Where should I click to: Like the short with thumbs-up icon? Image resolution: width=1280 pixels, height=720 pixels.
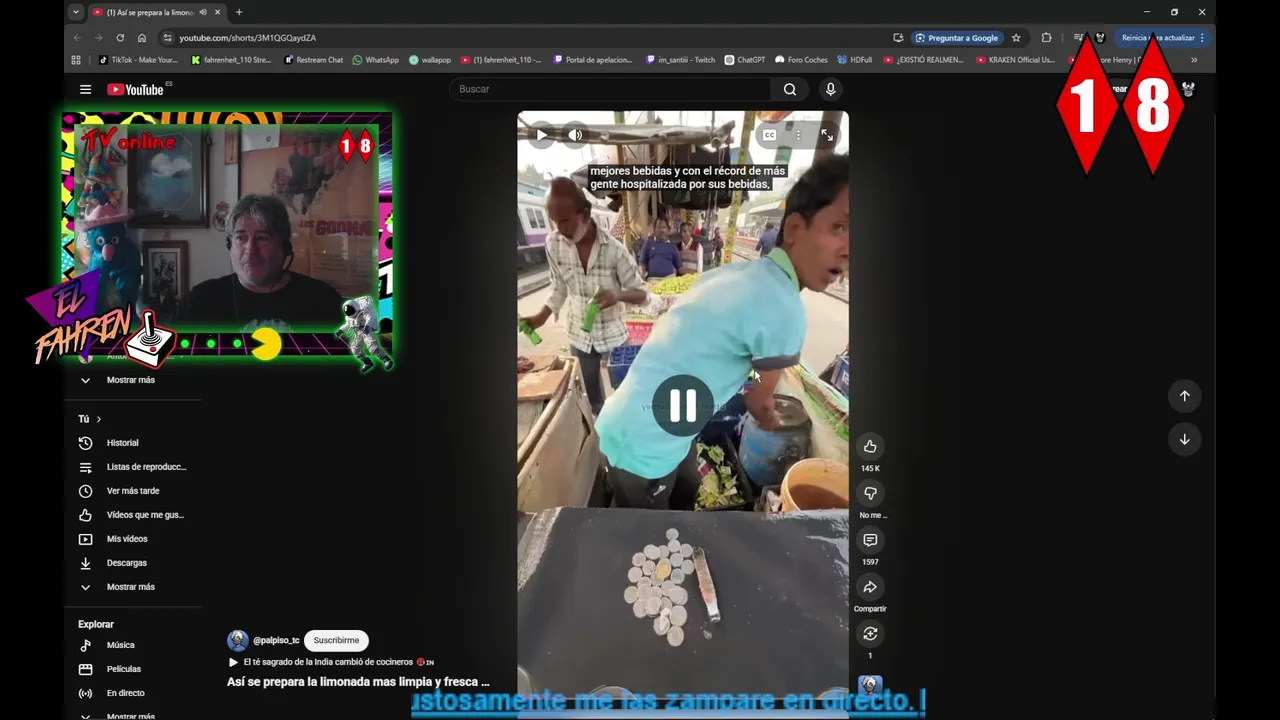(x=870, y=446)
